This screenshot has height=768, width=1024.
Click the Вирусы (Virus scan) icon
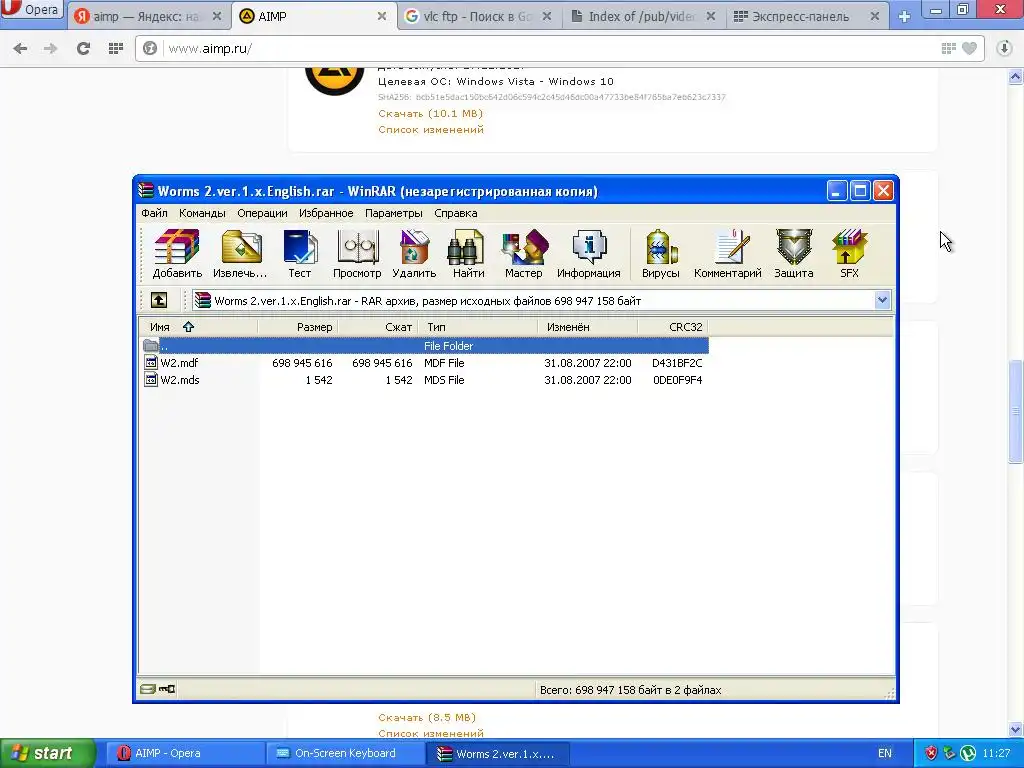point(661,254)
